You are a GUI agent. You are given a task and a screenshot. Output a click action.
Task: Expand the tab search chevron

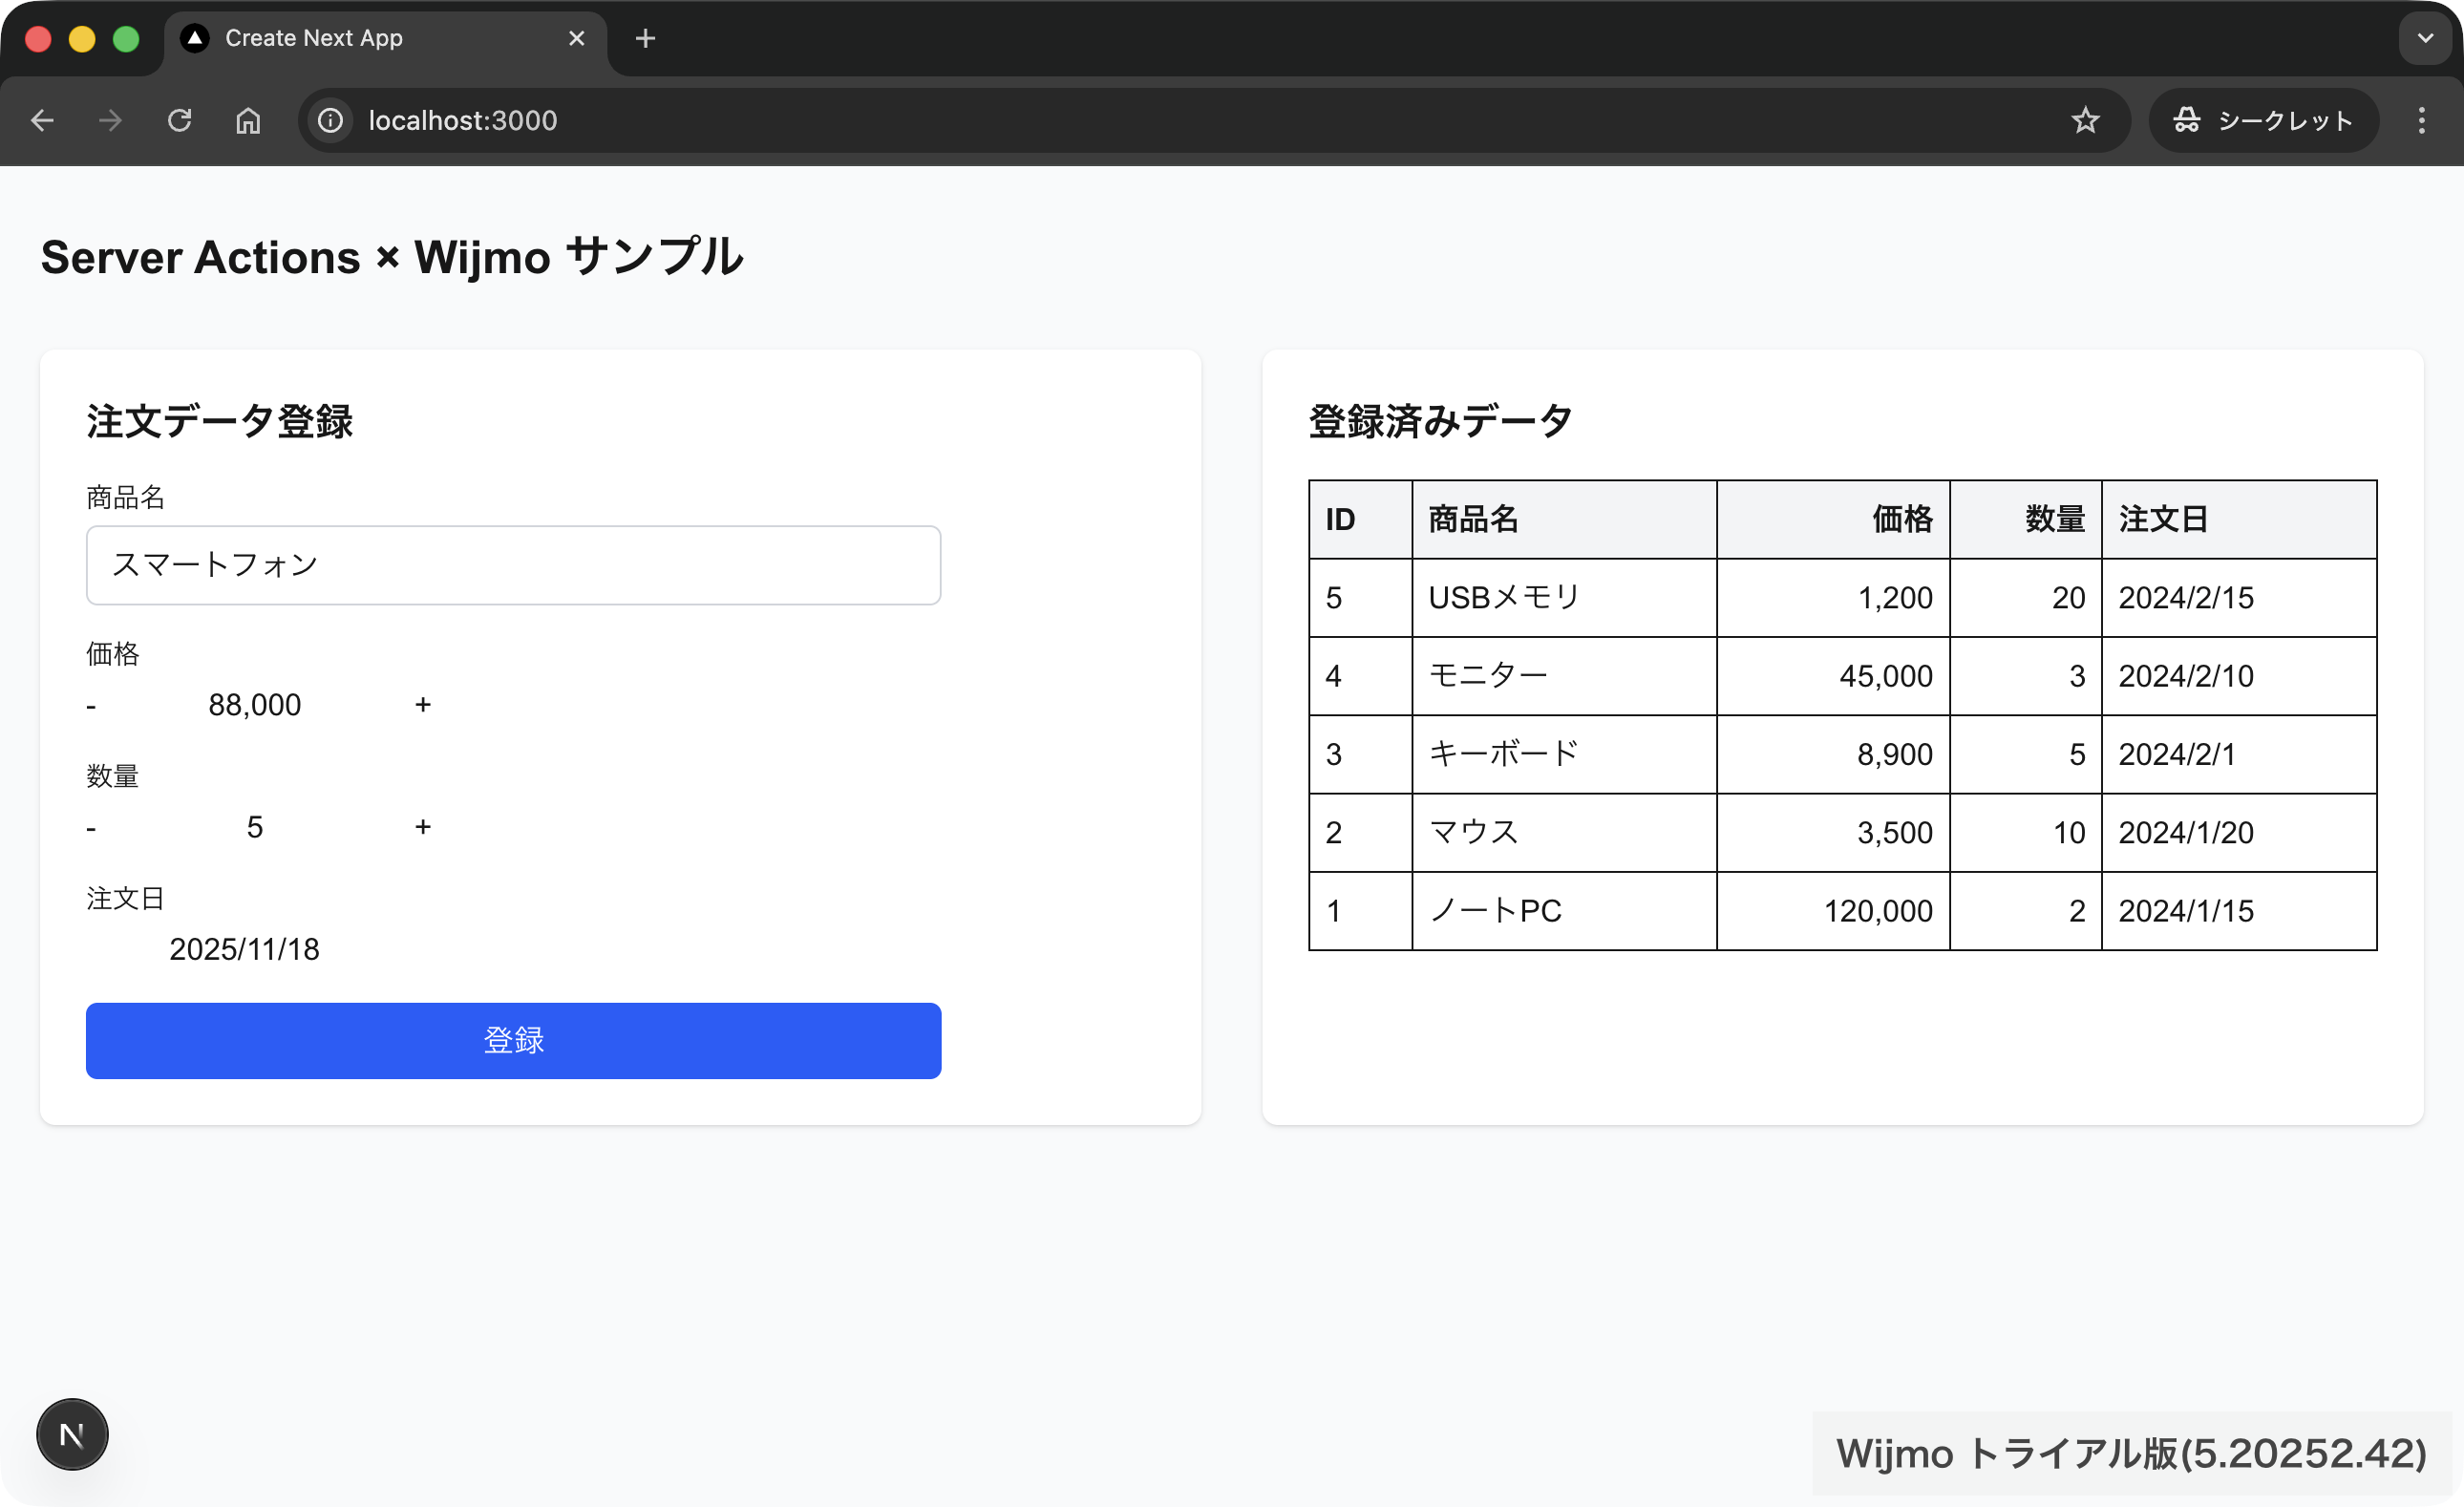coord(2425,38)
